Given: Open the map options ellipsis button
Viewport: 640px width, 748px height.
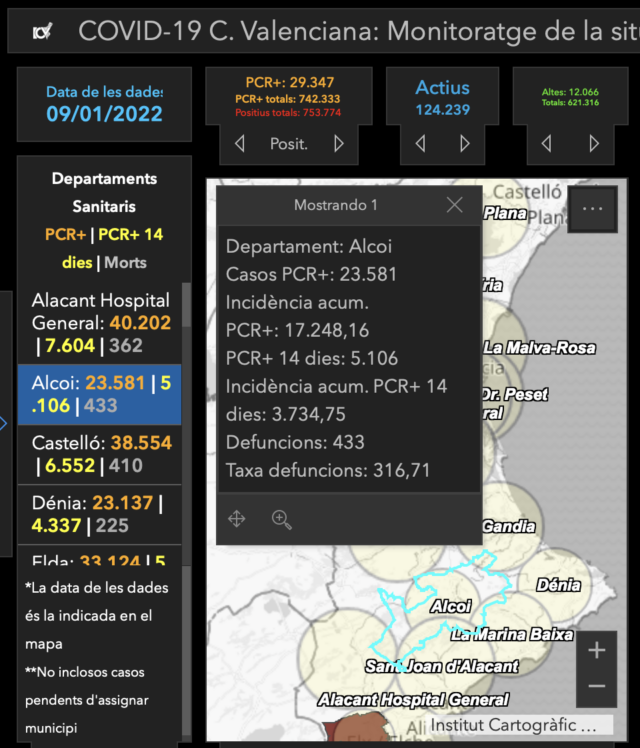Looking at the screenshot, I should point(592,209).
